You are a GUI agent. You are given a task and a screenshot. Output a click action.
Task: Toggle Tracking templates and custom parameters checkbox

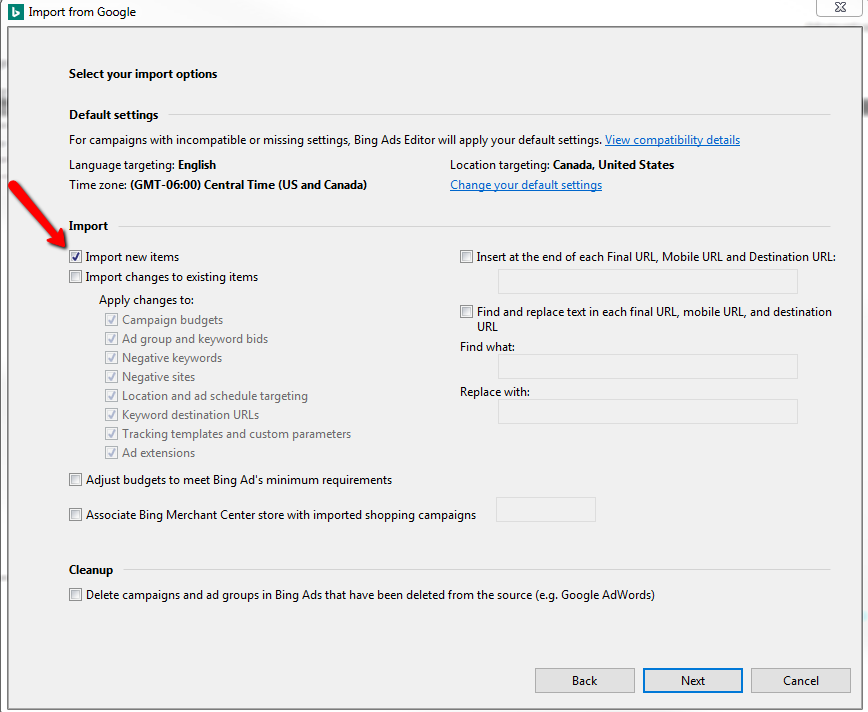pyautogui.click(x=111, y=434)
